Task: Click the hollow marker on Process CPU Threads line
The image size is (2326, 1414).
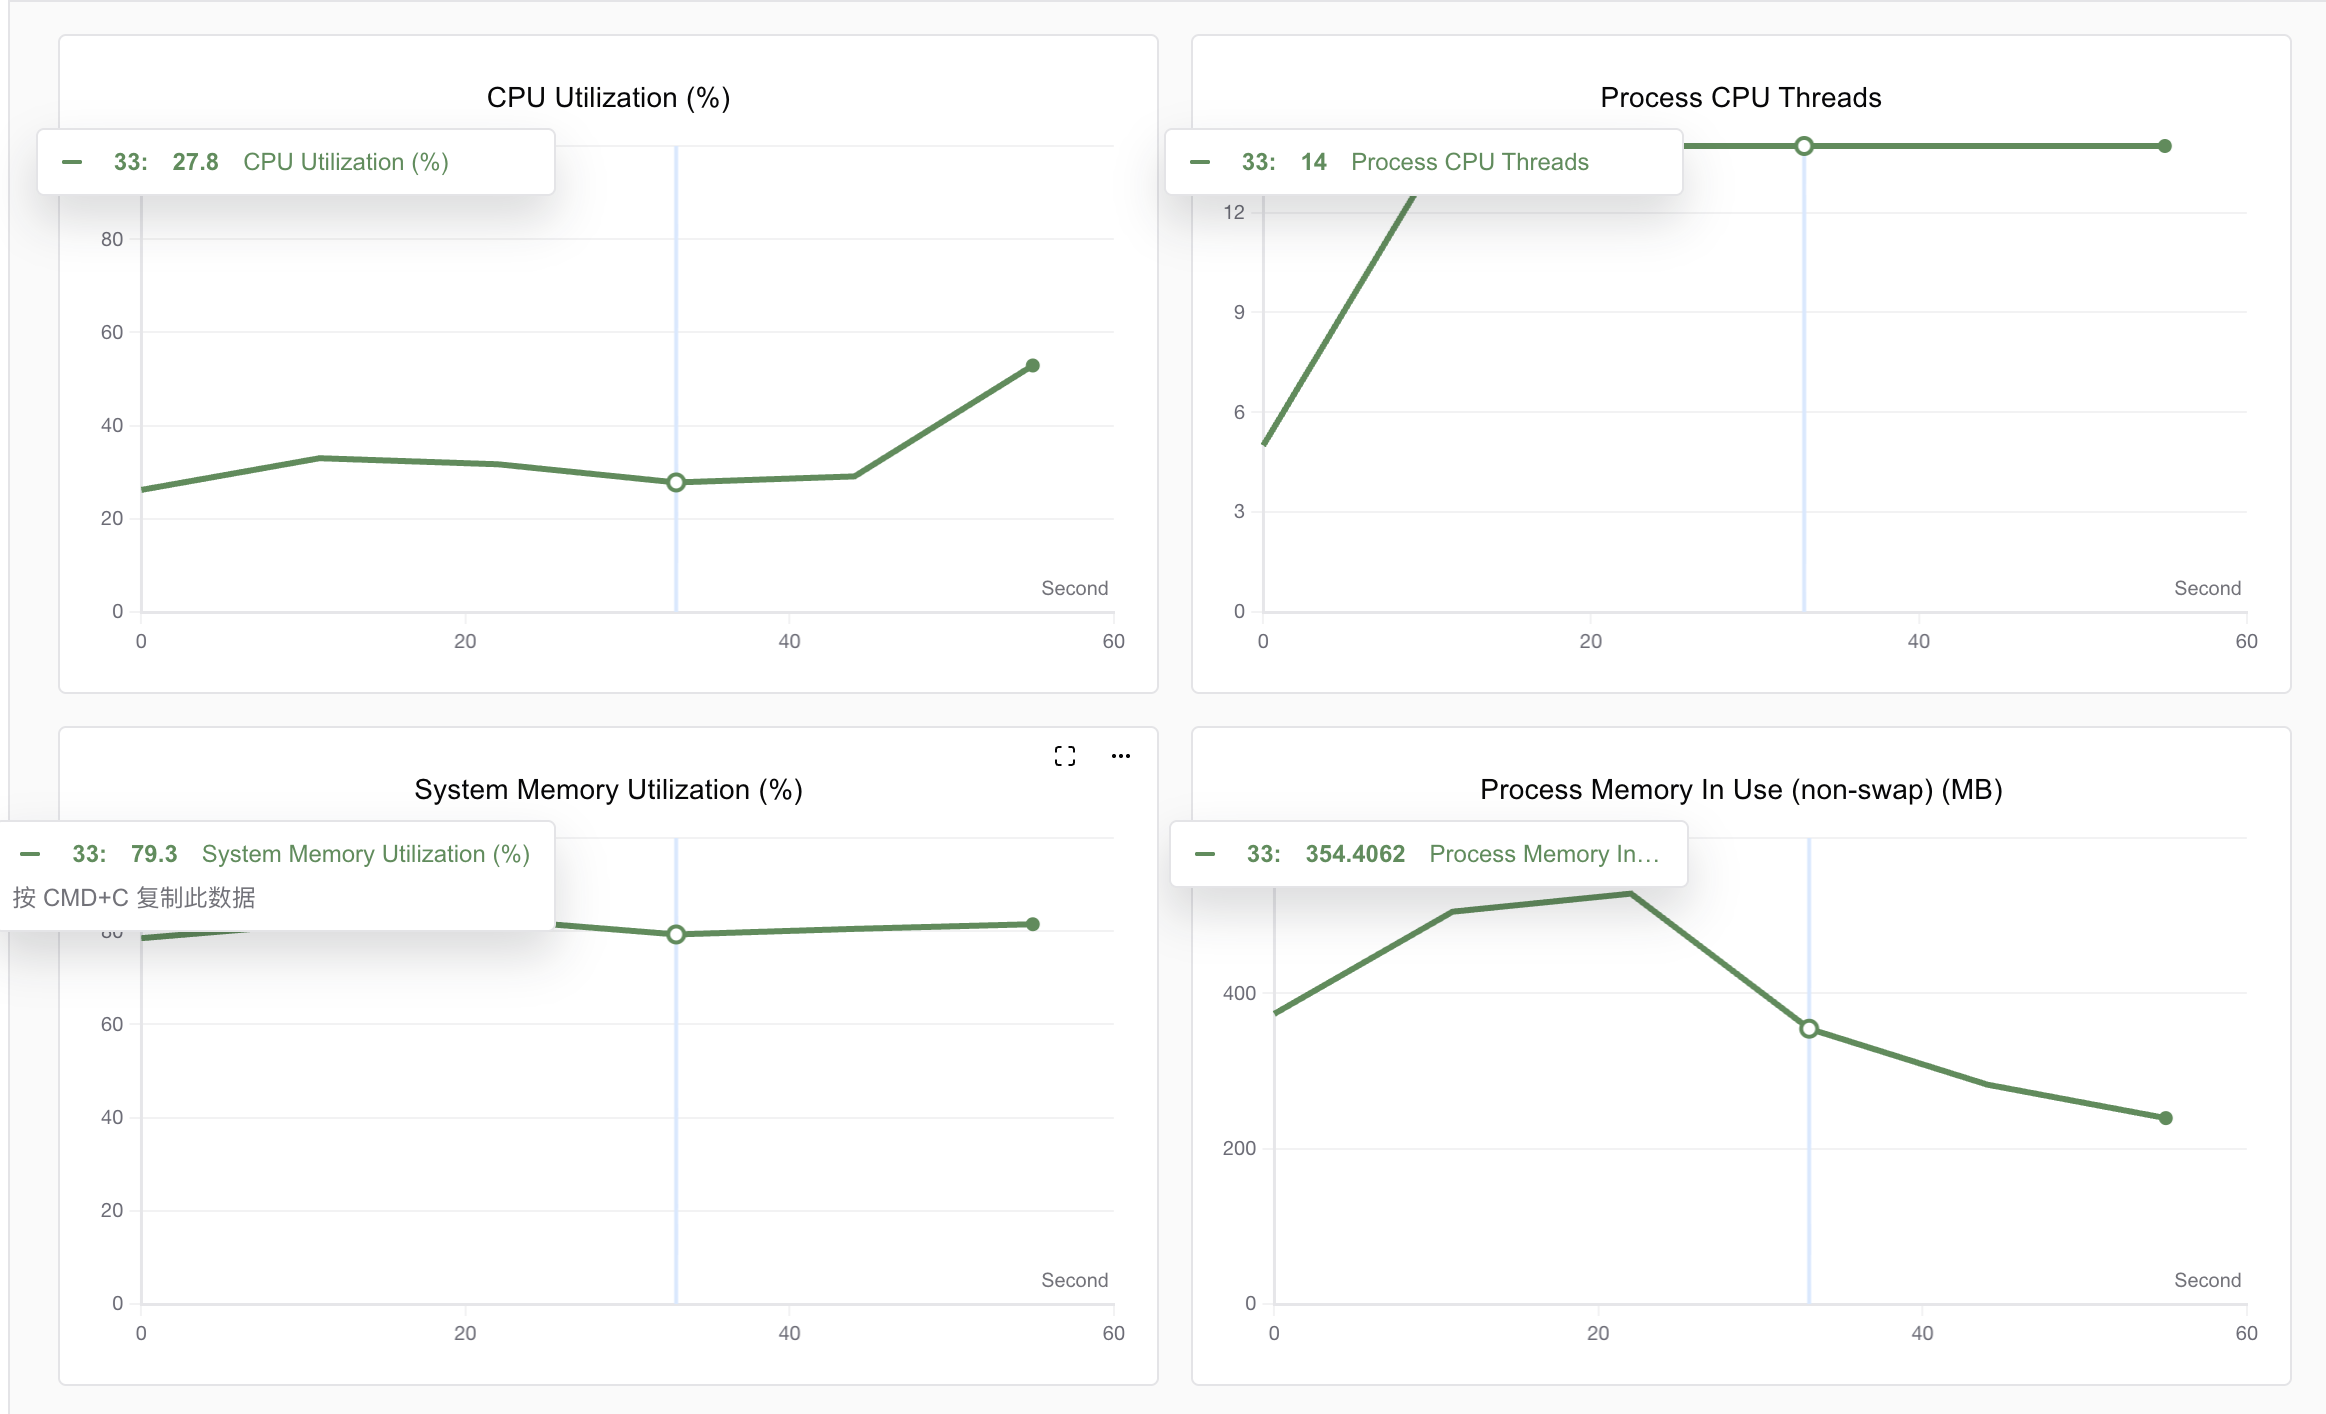Action: [1804, 146]
